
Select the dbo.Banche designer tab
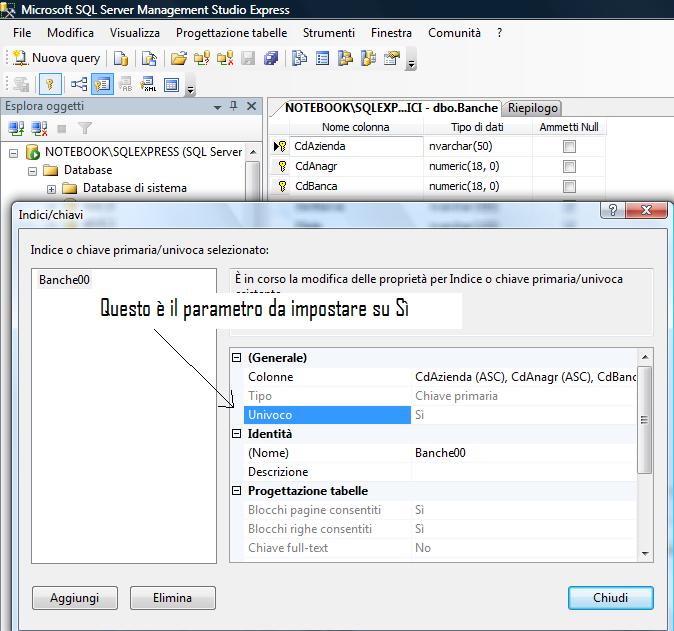[391, 107]
